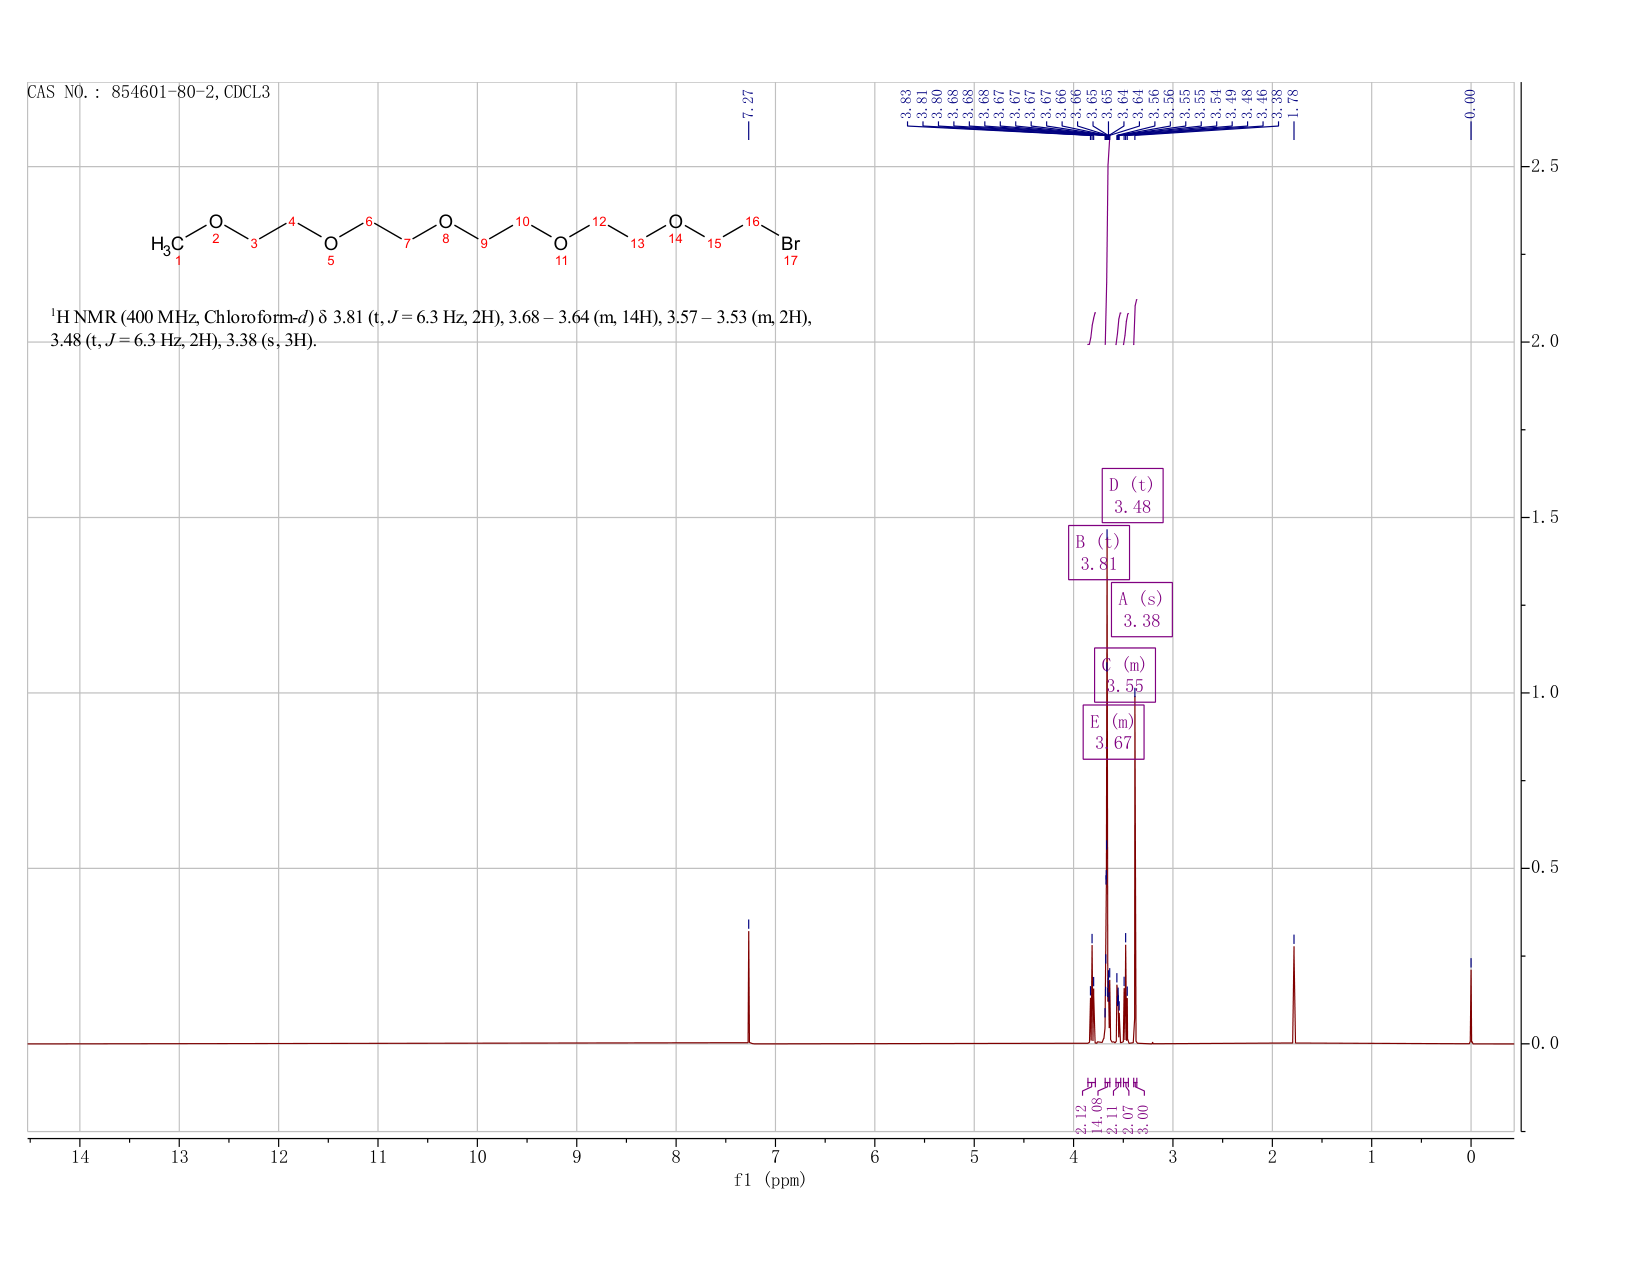Select the B (t) 3.81 multiplet box
Image resolution: width=1650 pixels, height=1275 pixels.
coord(1098,552)
